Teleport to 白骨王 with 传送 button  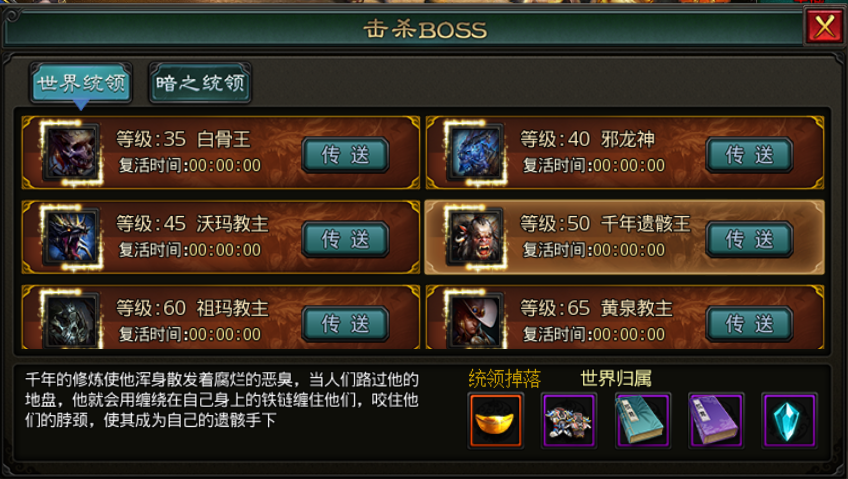[x=345, y=155]
